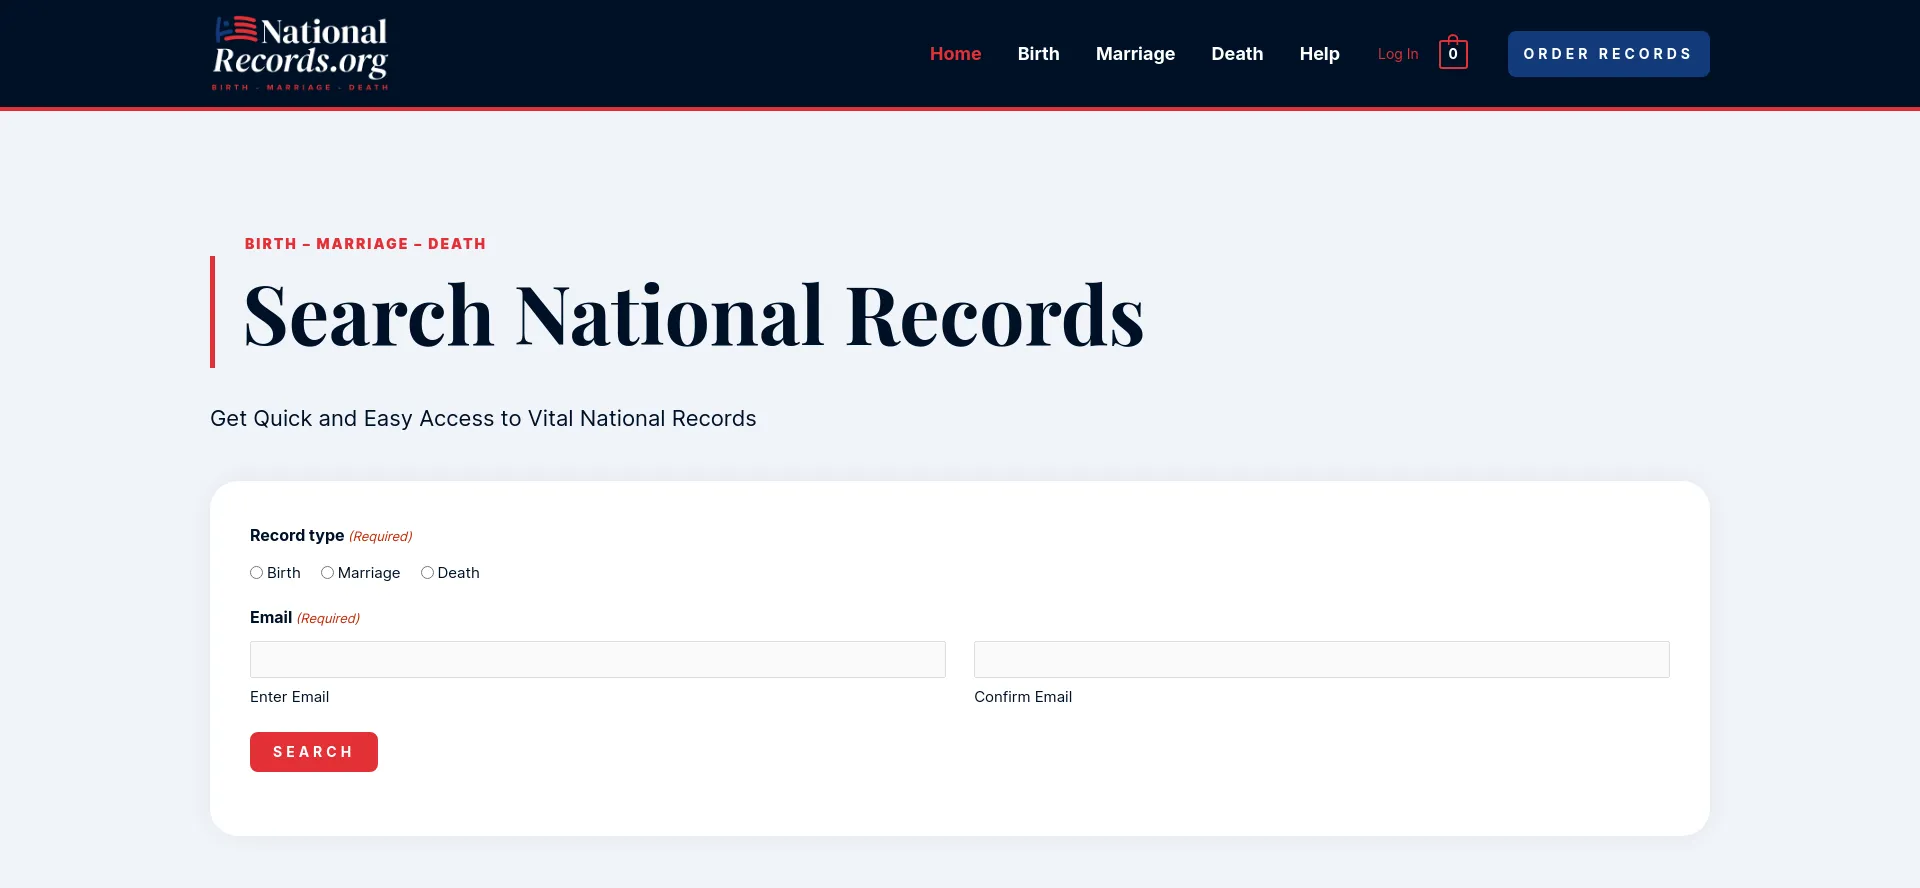The width and height of the screenshot is (1920, 888).
Task: Focus the Enter Email input field
Action: 598,659
